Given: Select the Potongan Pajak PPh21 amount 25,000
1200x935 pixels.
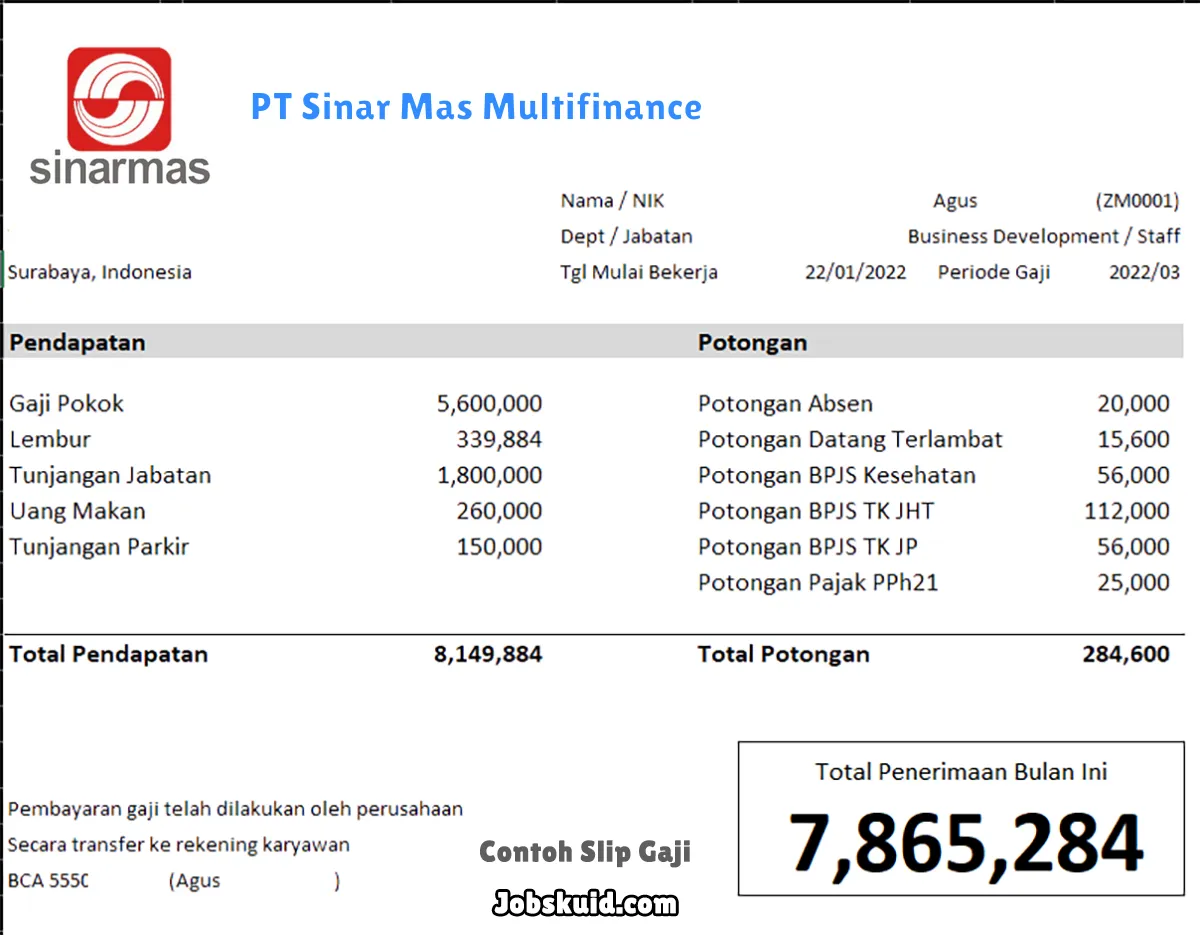Looking at the screenshot, I should pos(1132,583).
